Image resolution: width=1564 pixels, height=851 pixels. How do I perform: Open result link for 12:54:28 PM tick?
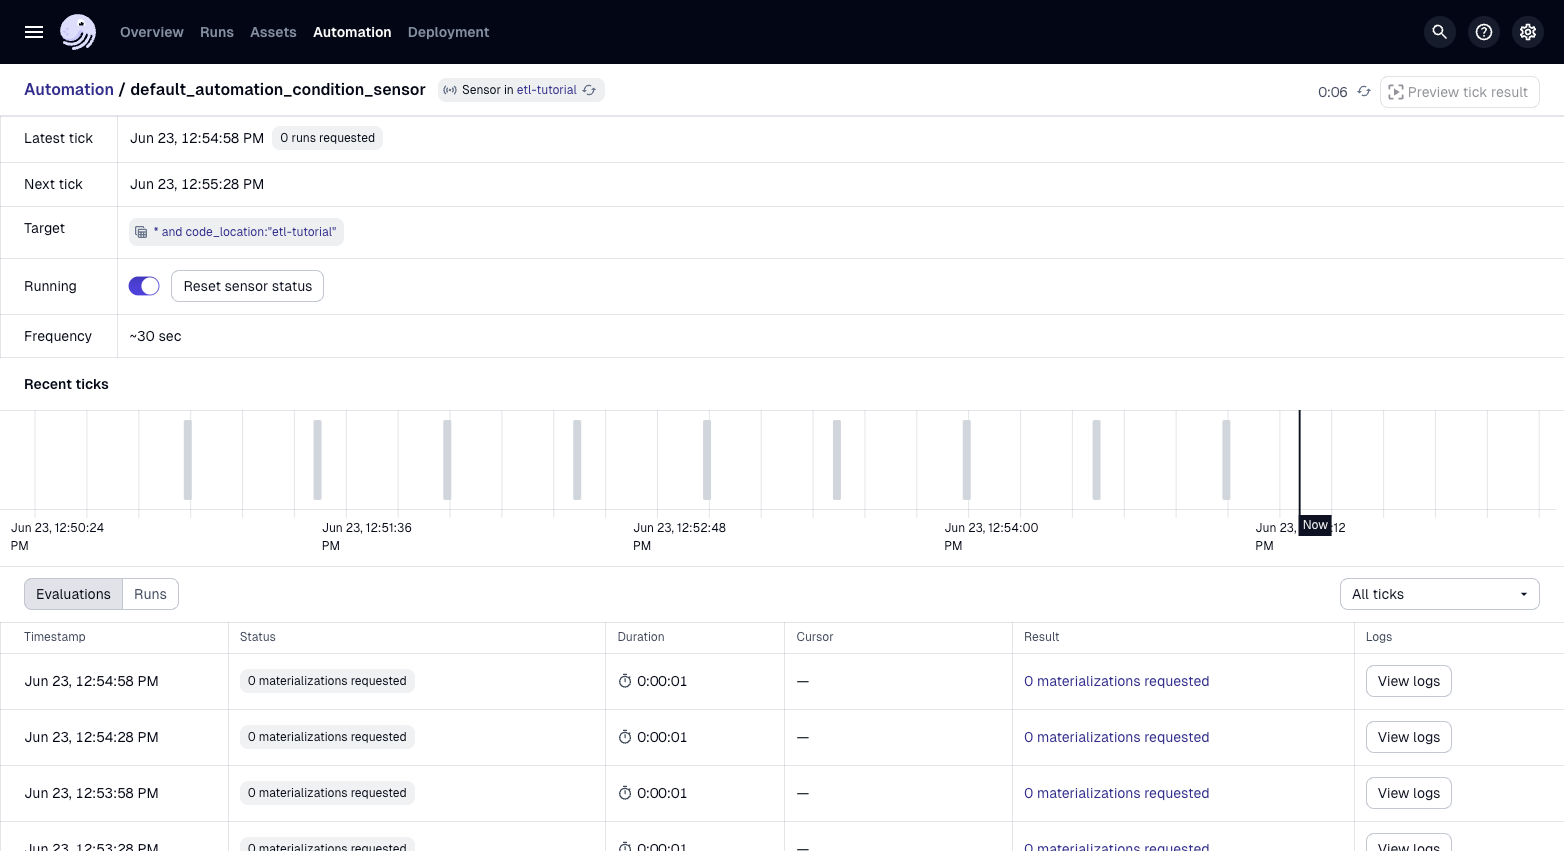click(1116, 737)
